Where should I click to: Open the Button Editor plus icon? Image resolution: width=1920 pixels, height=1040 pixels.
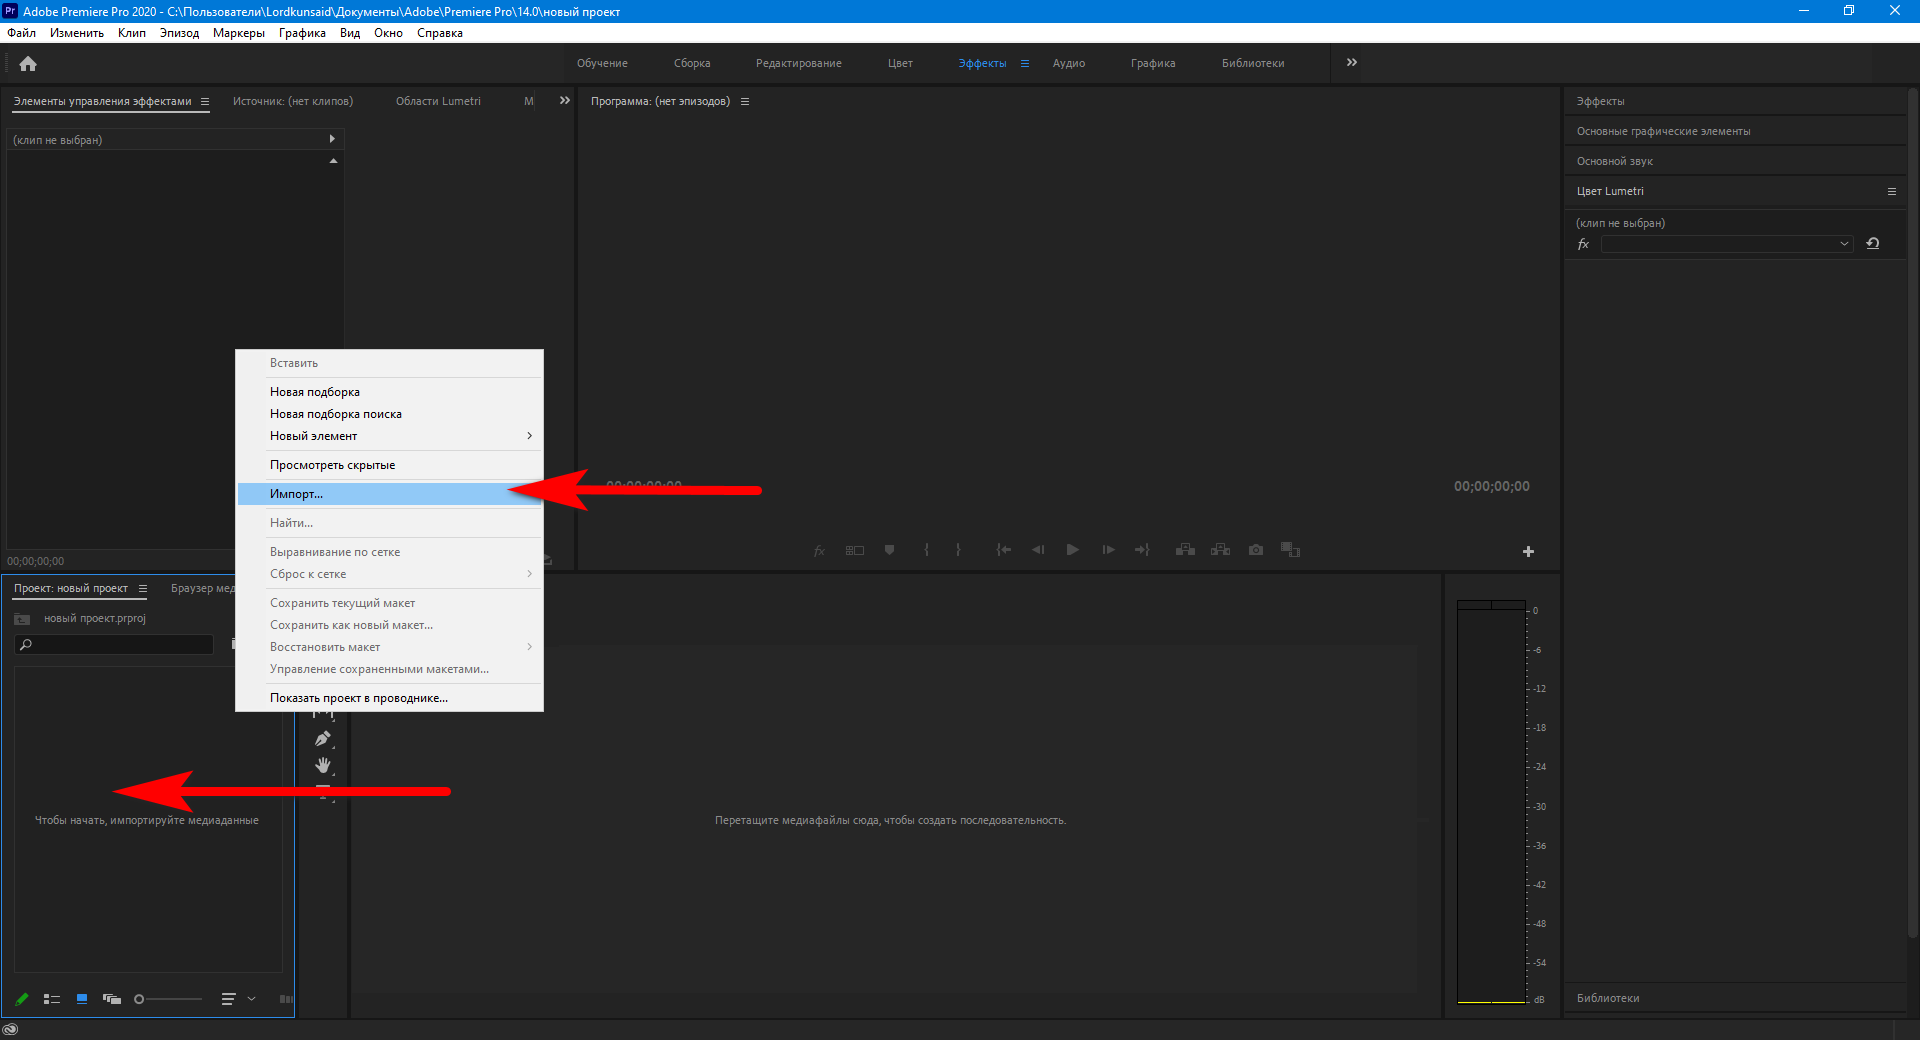[1528, 552]
